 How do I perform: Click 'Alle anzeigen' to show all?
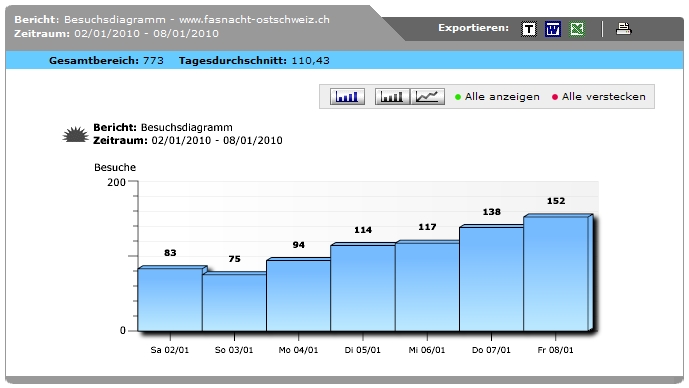(497, 97)
